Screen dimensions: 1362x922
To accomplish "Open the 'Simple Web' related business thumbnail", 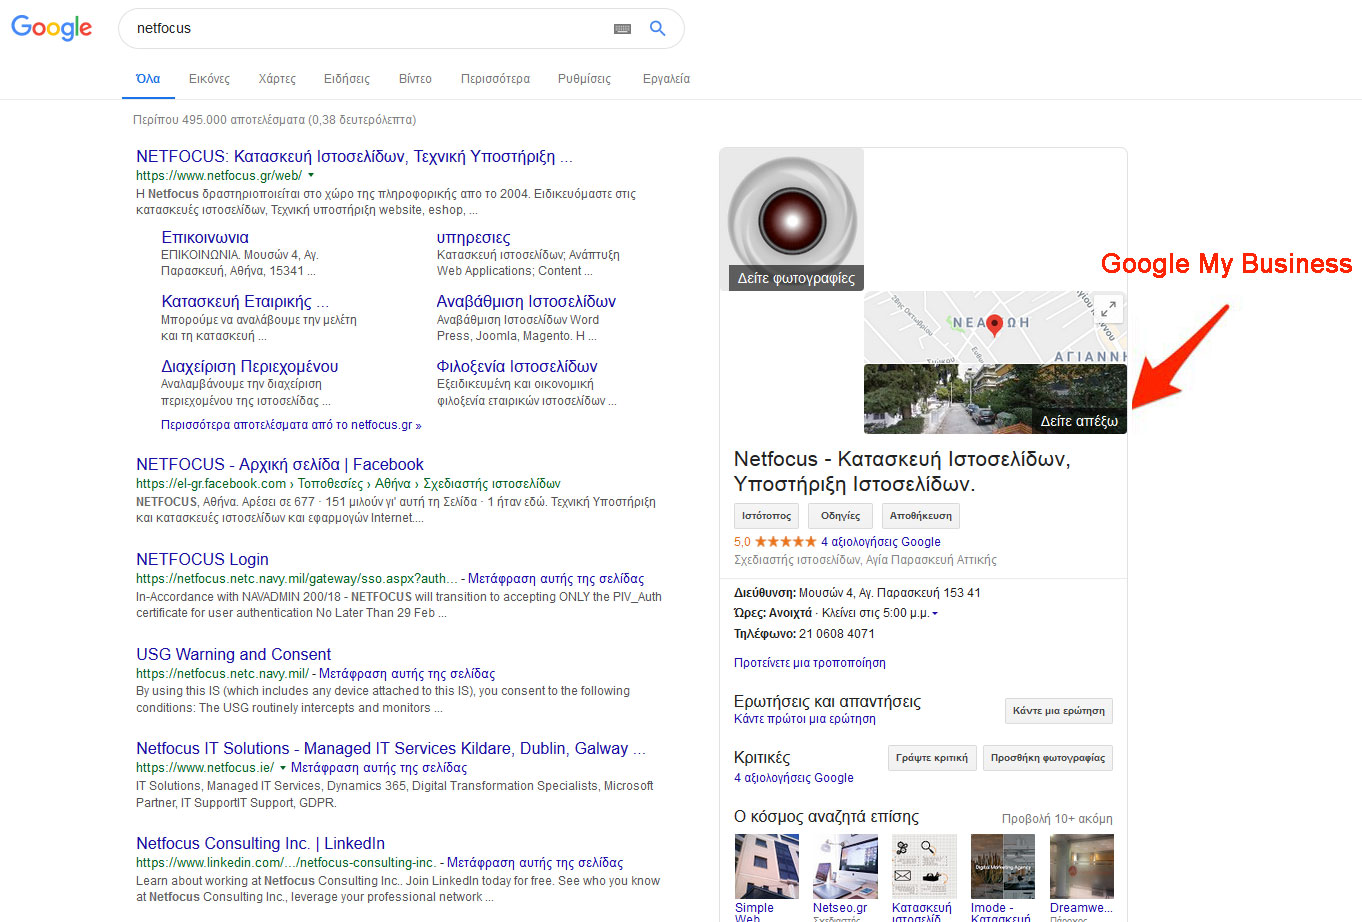I will tap(767, 867).
